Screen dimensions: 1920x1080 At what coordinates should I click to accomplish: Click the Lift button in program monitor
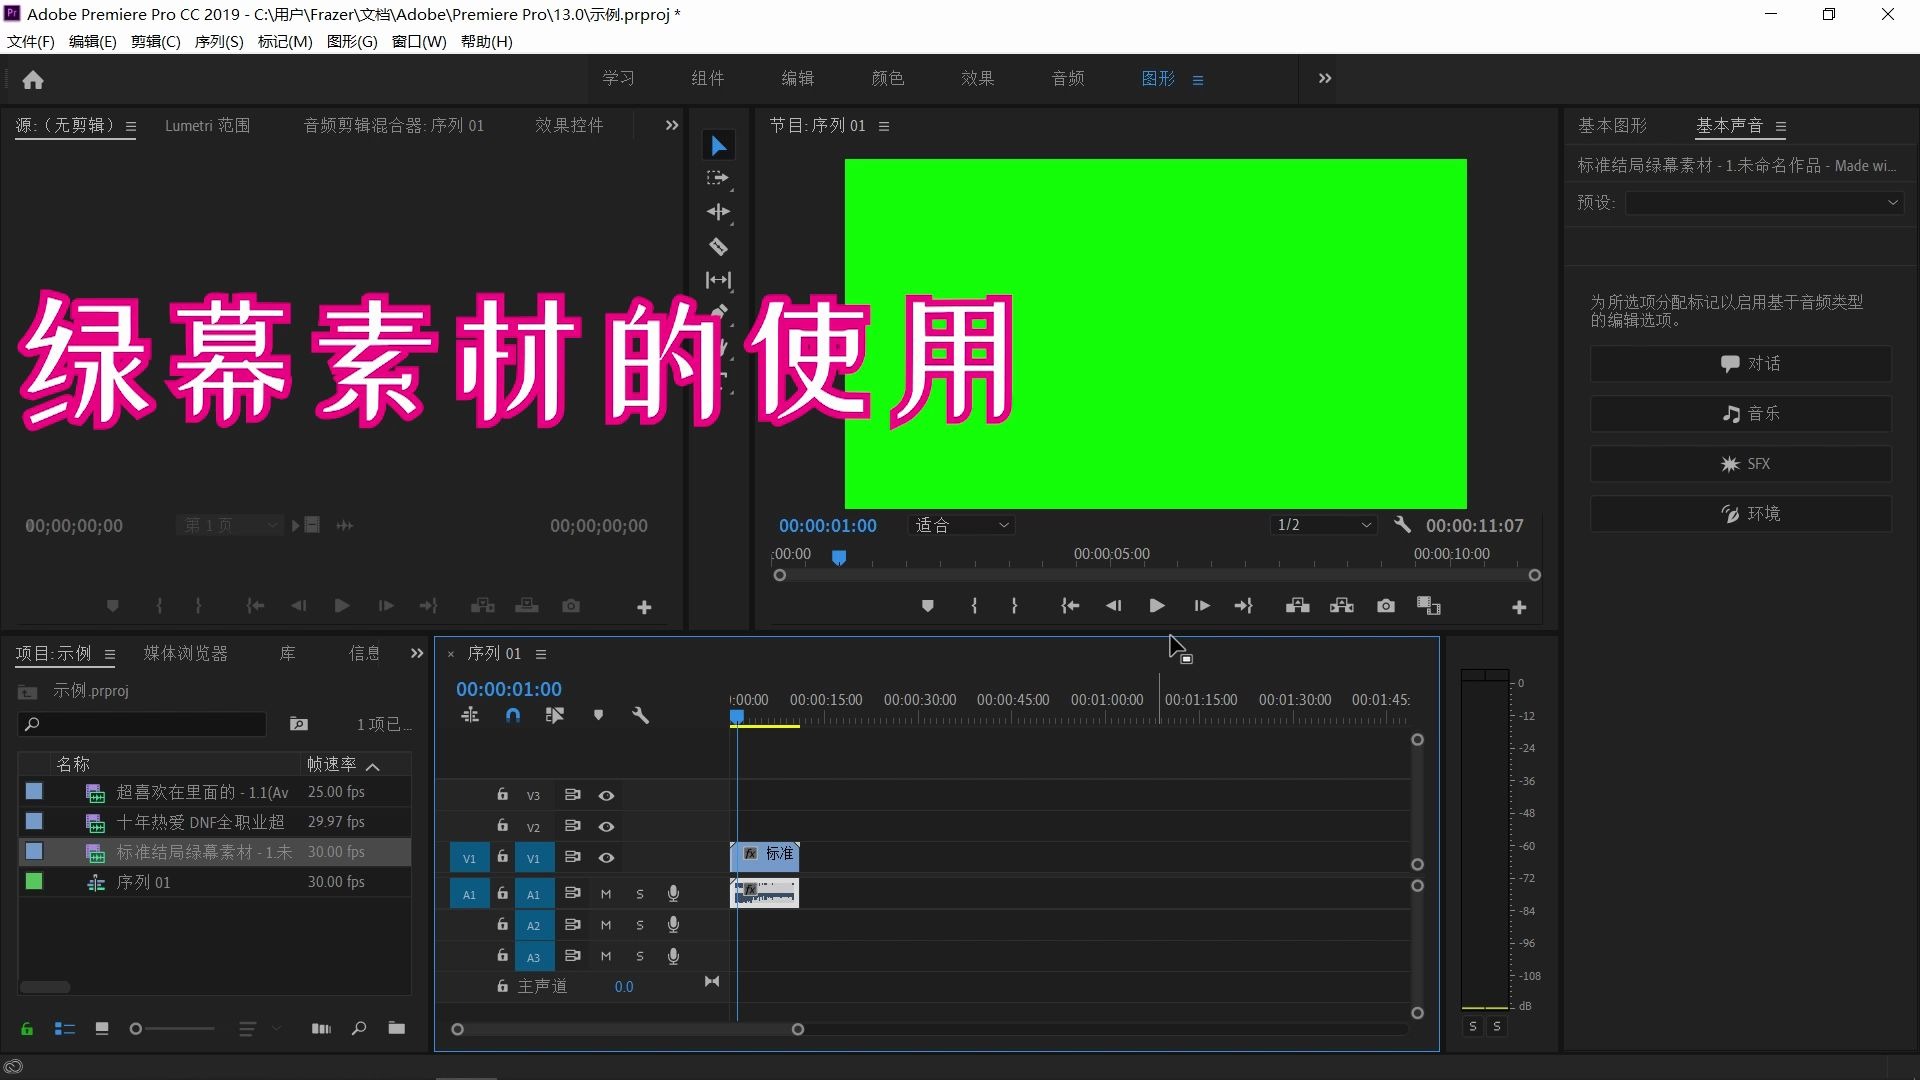click(x=1298, y=606)
